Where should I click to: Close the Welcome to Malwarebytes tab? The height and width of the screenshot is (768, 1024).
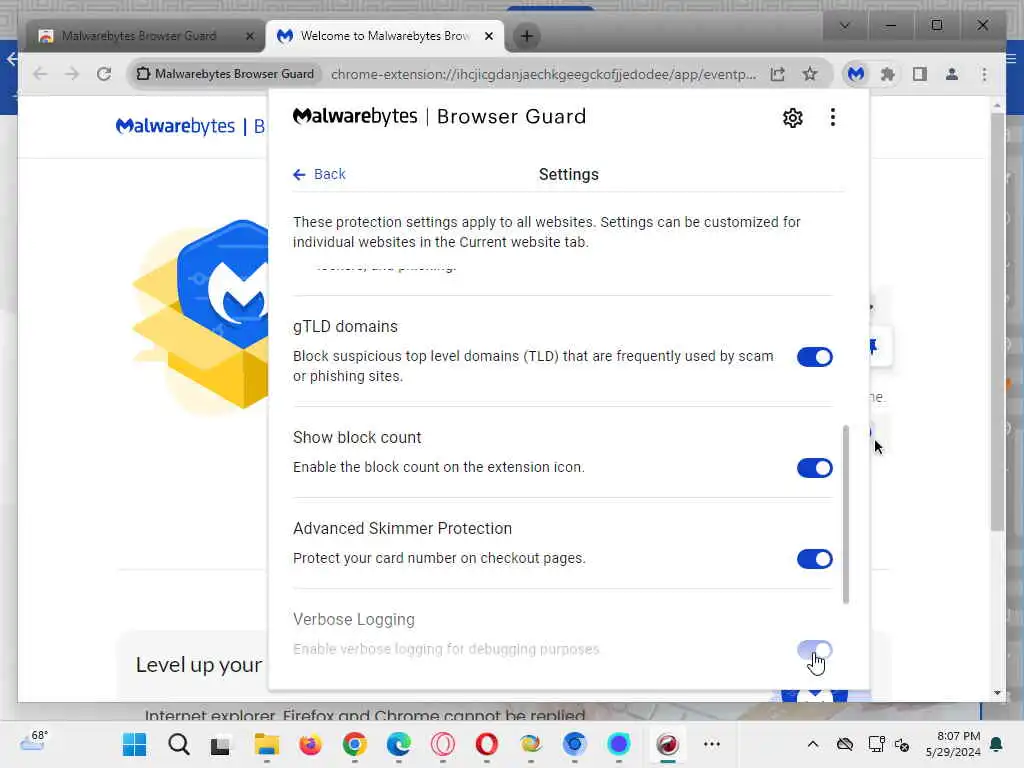click(x=488, y=36)
